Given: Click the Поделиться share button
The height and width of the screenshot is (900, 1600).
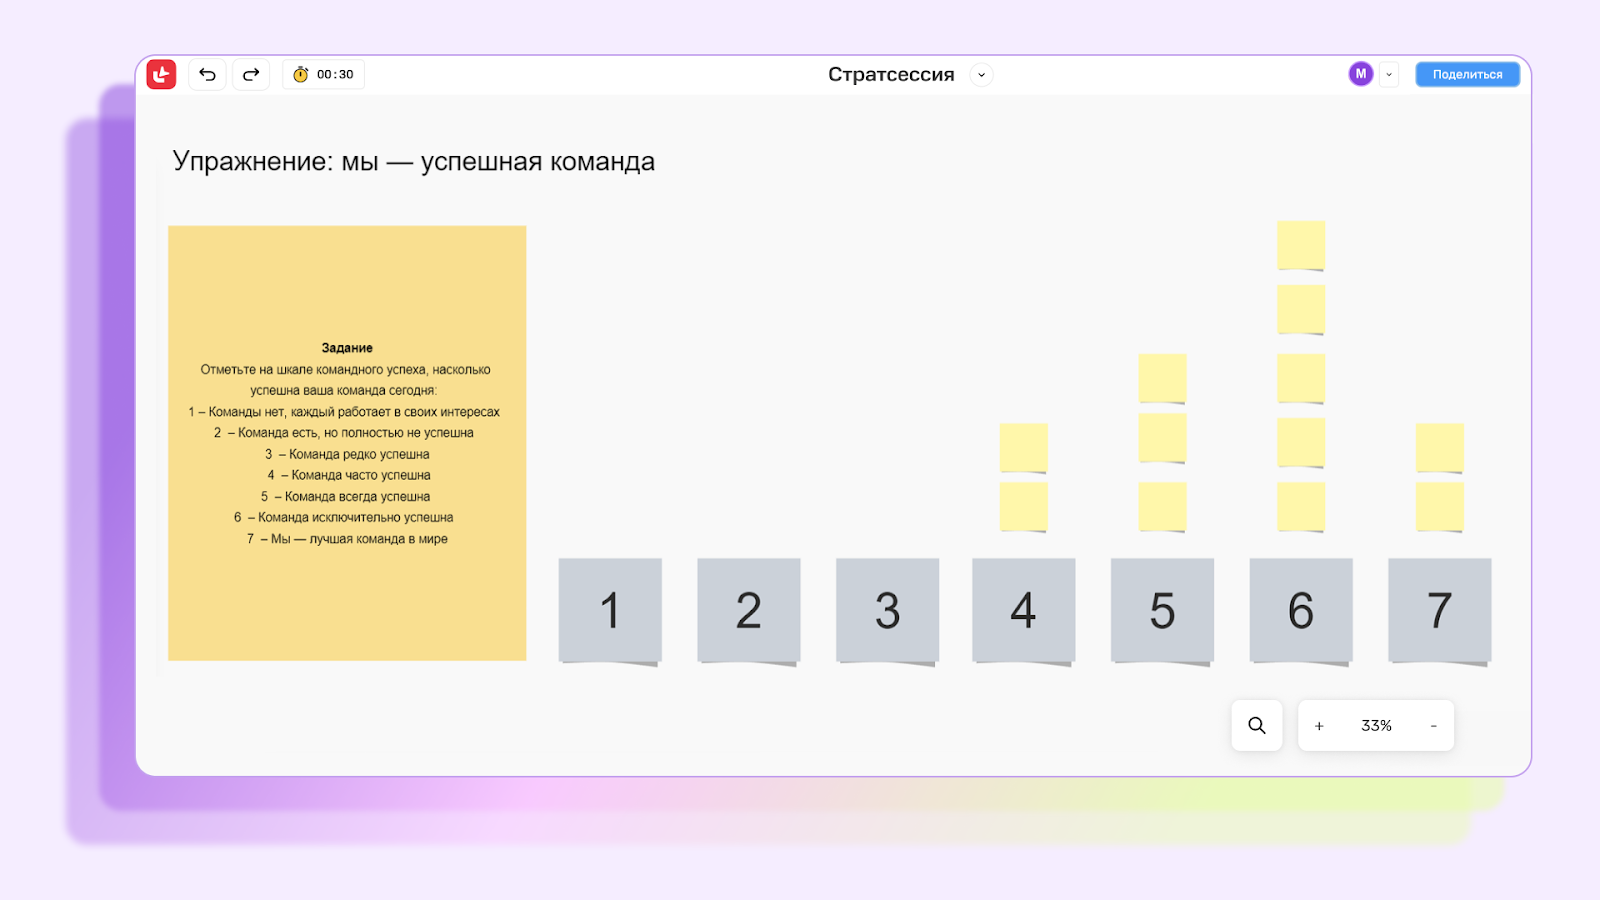Looking at the screenshot, I should (x=1467, y=74).
